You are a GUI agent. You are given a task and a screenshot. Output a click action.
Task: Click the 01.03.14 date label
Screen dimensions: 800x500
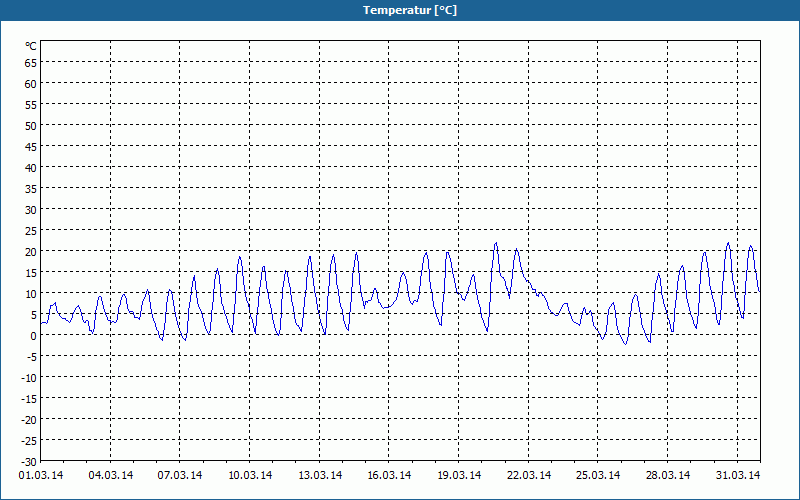coord(41,475)
